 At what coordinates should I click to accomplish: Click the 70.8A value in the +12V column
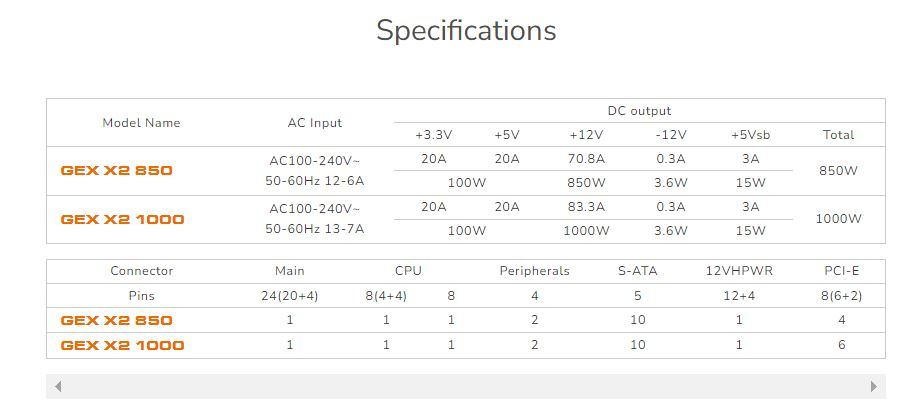click(586, 159)
